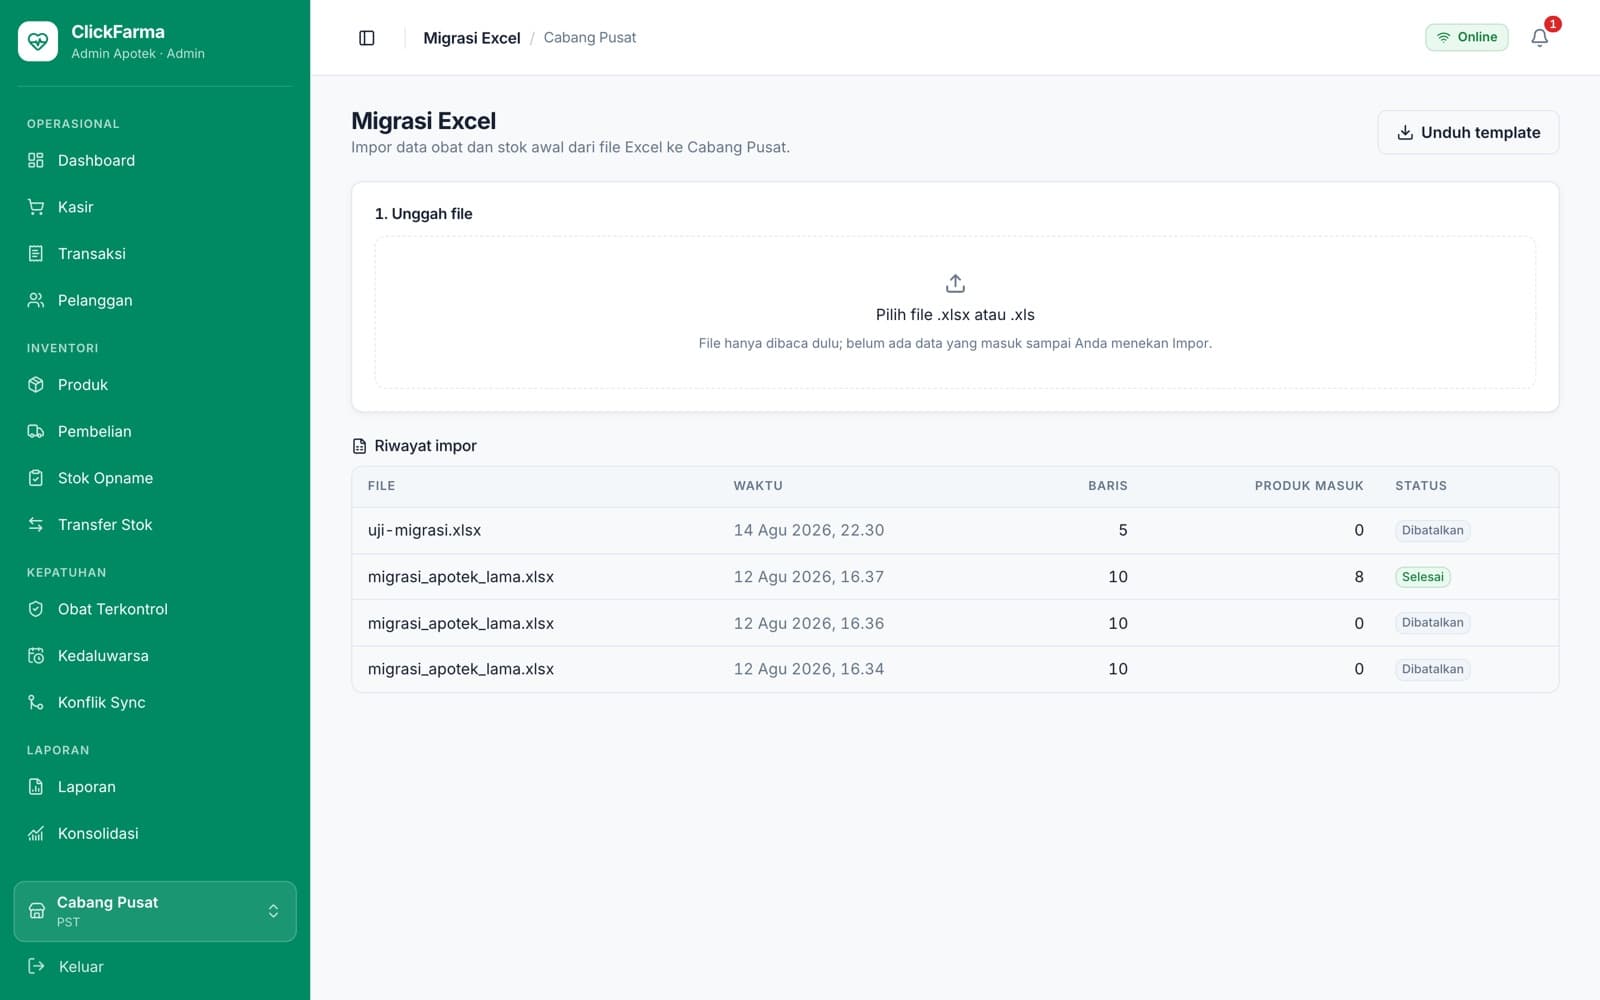Viewport: 1600px width, 1000px height.
Task: Click the WAKTU column header
Action: coord(758,486)
